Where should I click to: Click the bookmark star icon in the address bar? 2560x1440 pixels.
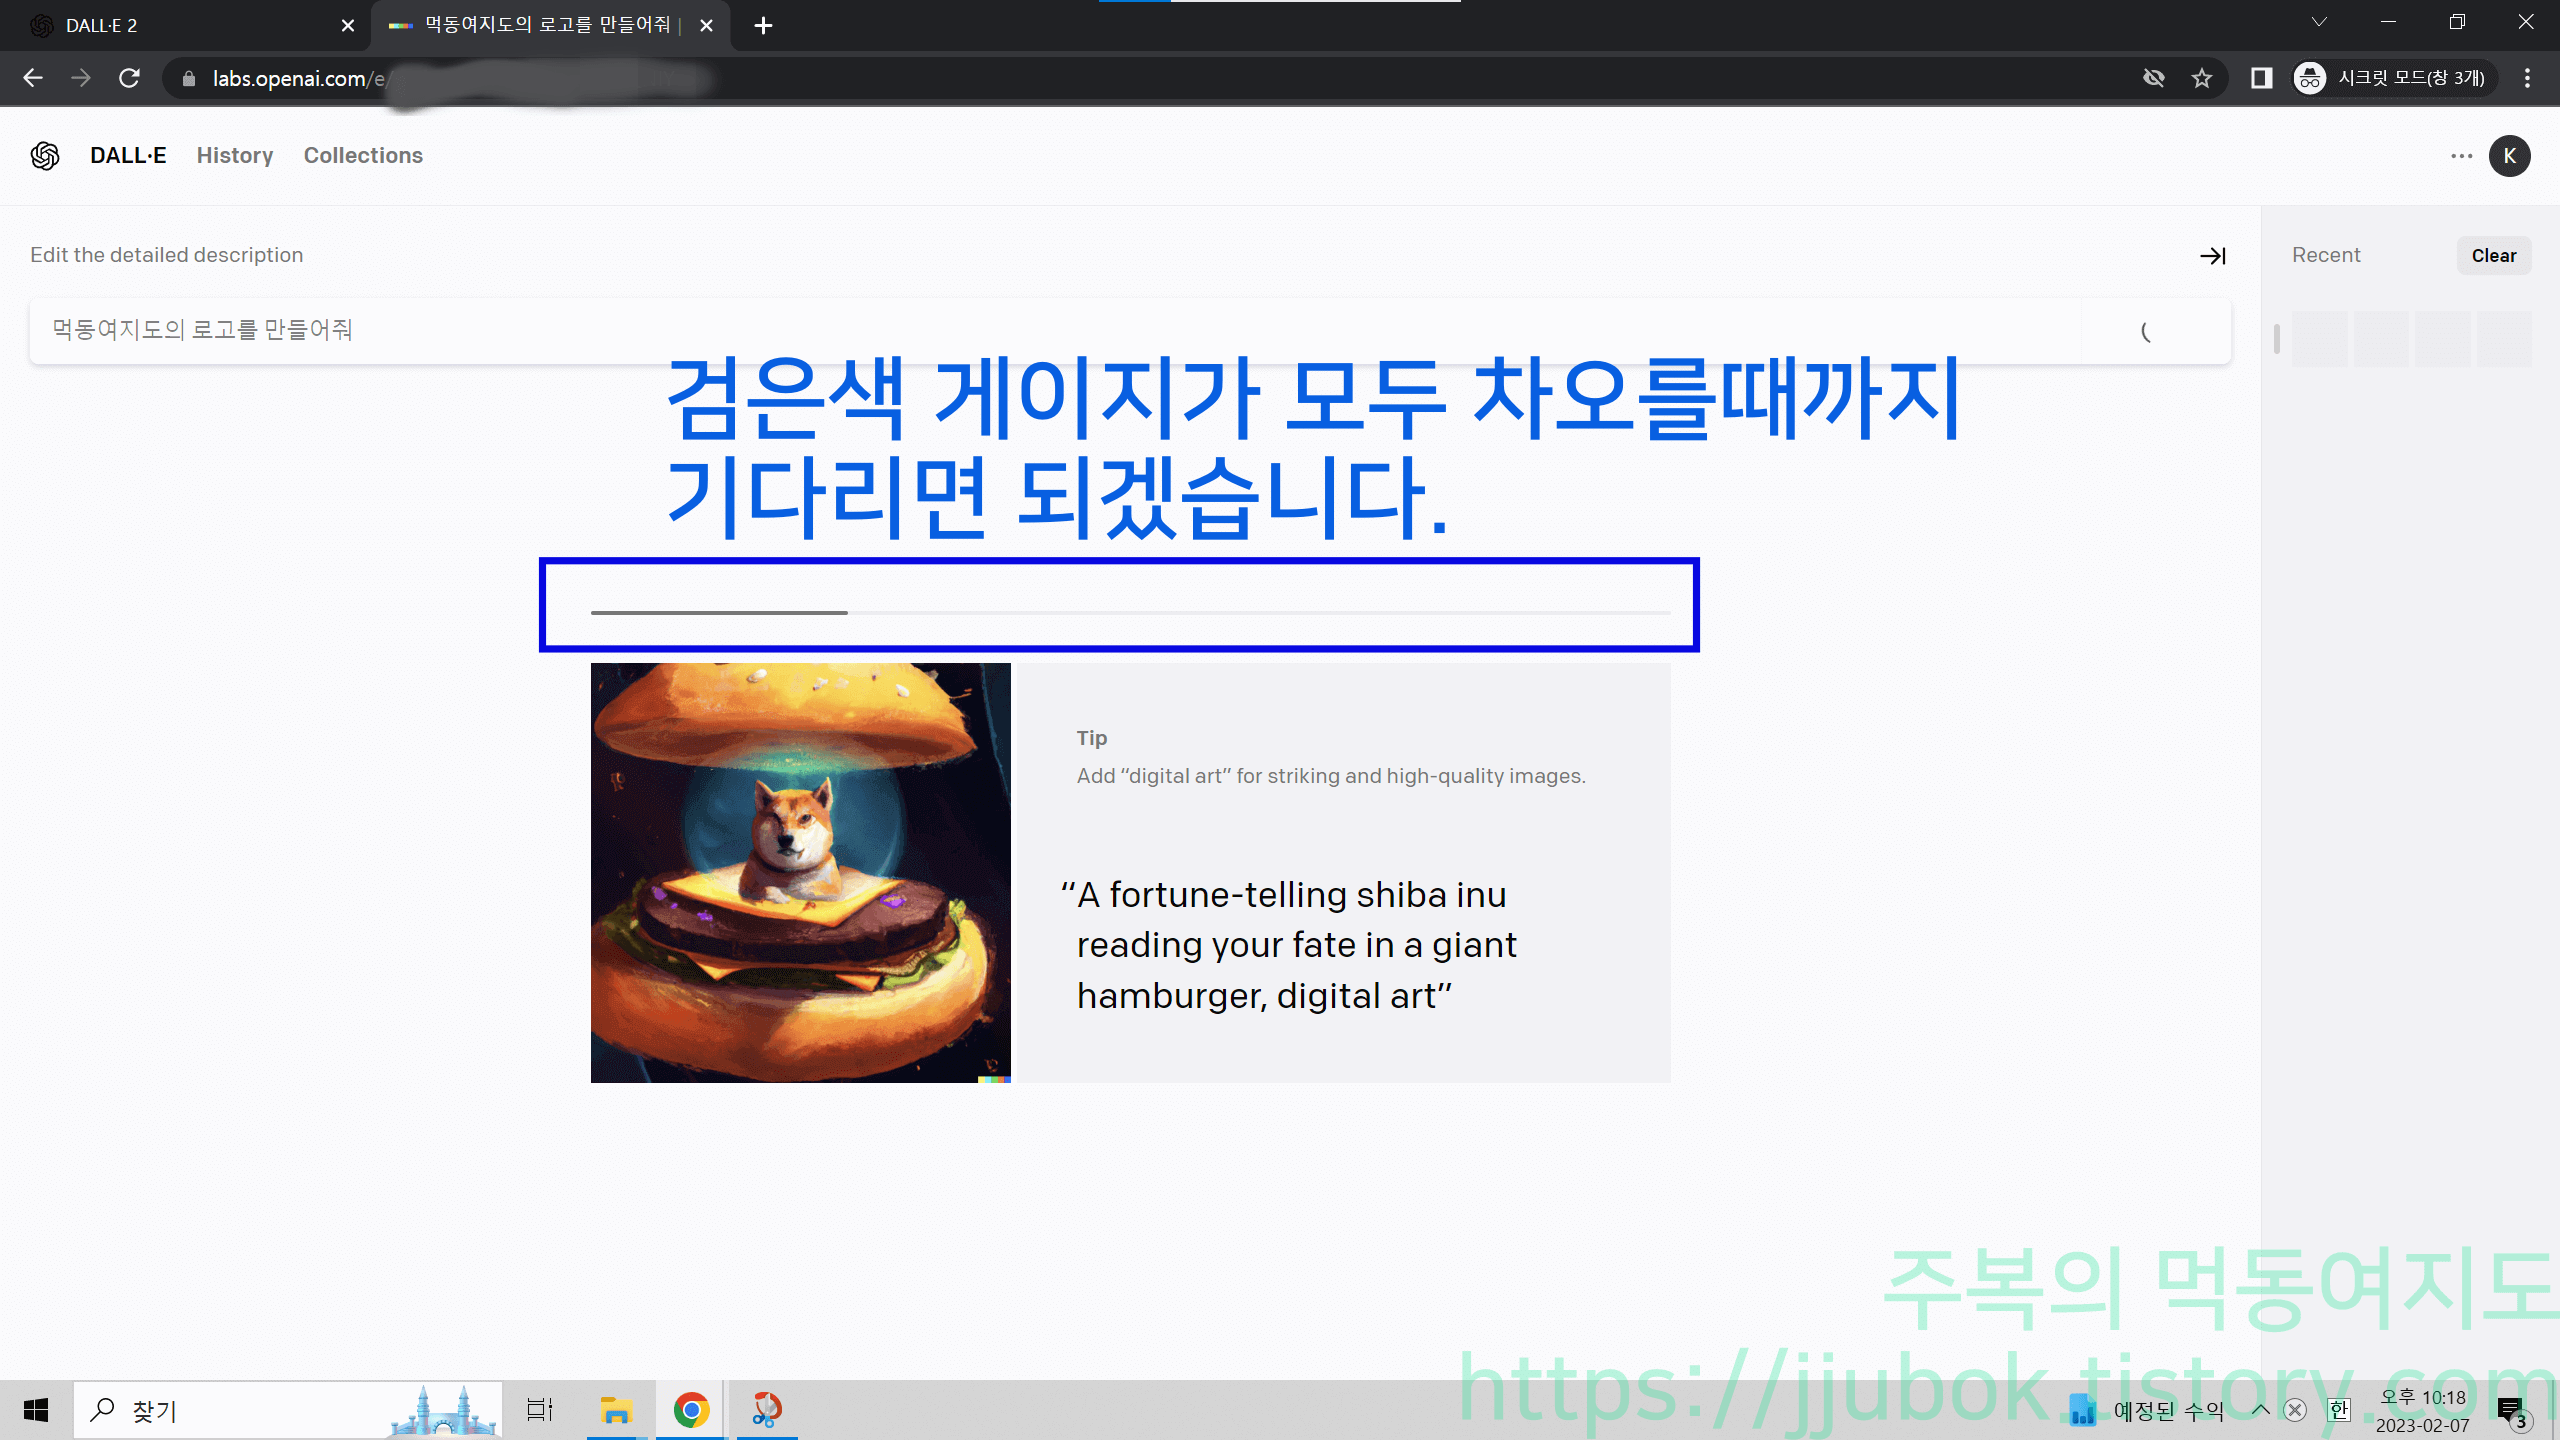click(2202, 78)
